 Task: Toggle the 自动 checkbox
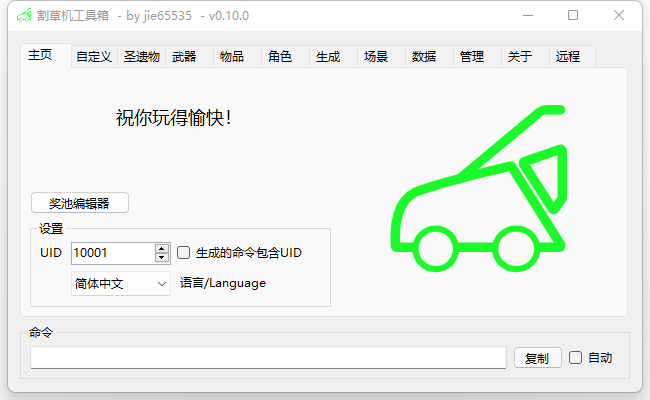575,357
